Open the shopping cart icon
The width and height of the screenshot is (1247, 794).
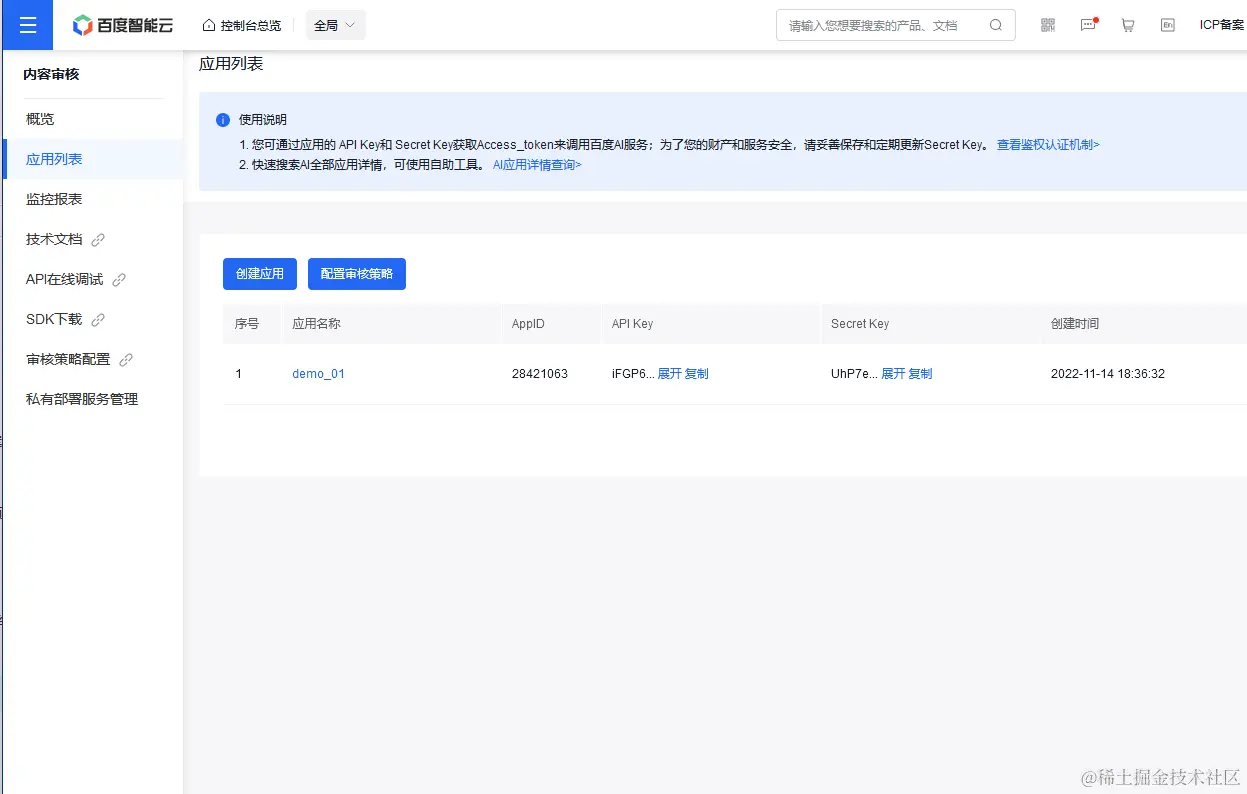(1128, 25)
